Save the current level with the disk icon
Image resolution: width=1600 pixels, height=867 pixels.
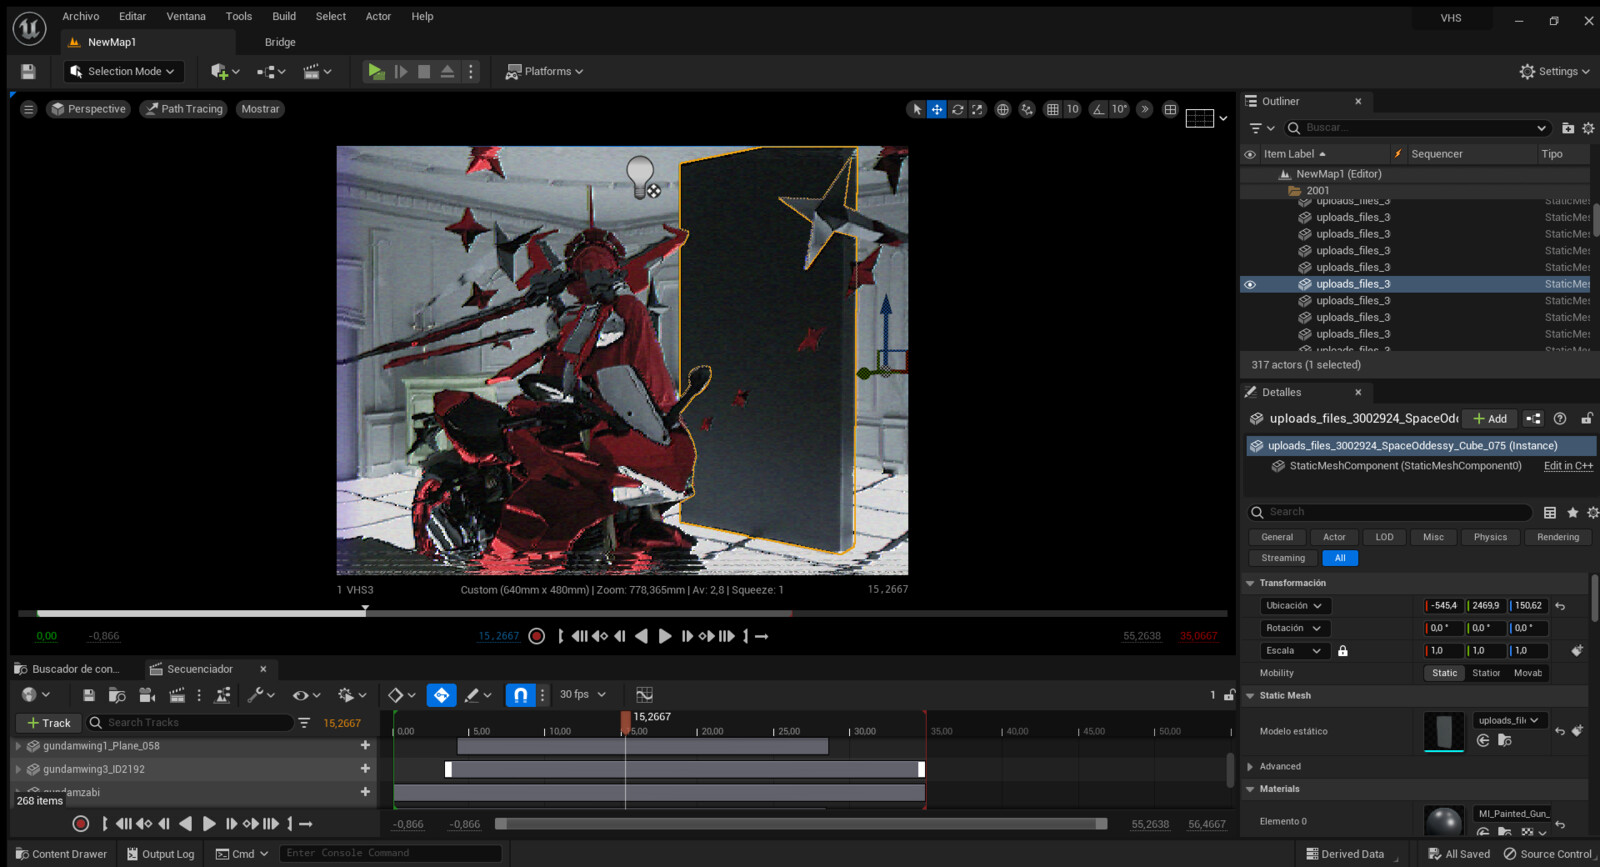pyautogui.click(x=28, y=71)
